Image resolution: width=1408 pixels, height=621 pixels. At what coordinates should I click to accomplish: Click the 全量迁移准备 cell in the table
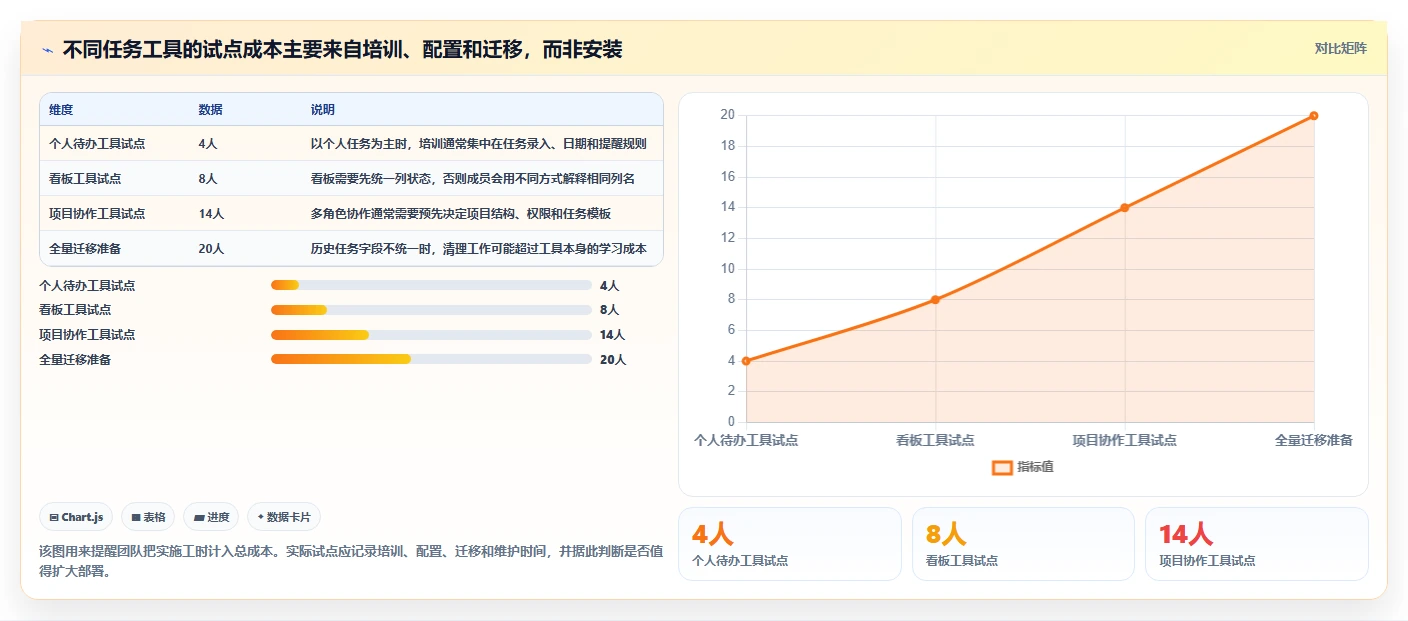click(85, 249)
